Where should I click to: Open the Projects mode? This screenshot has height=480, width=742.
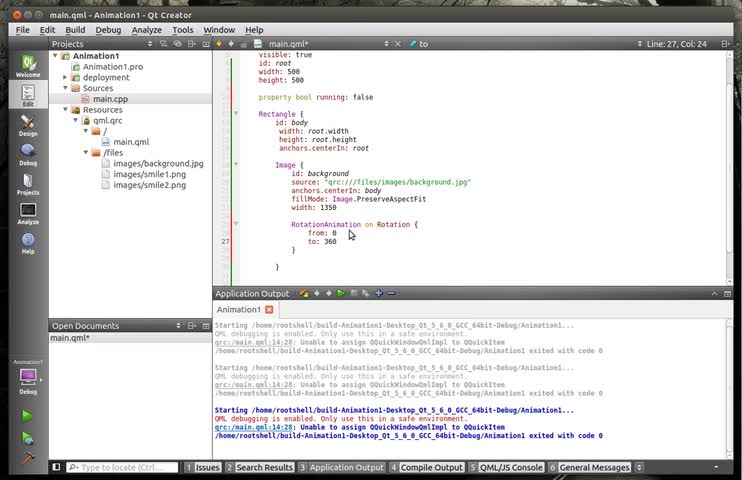28,184
